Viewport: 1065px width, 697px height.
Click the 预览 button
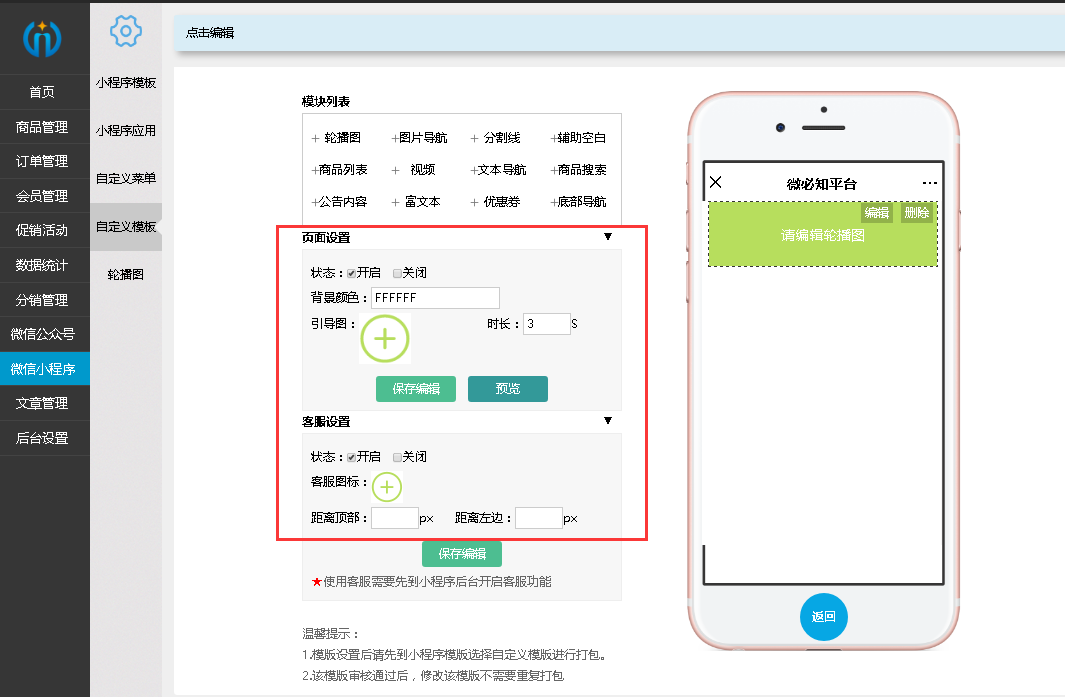click(507, 389)
